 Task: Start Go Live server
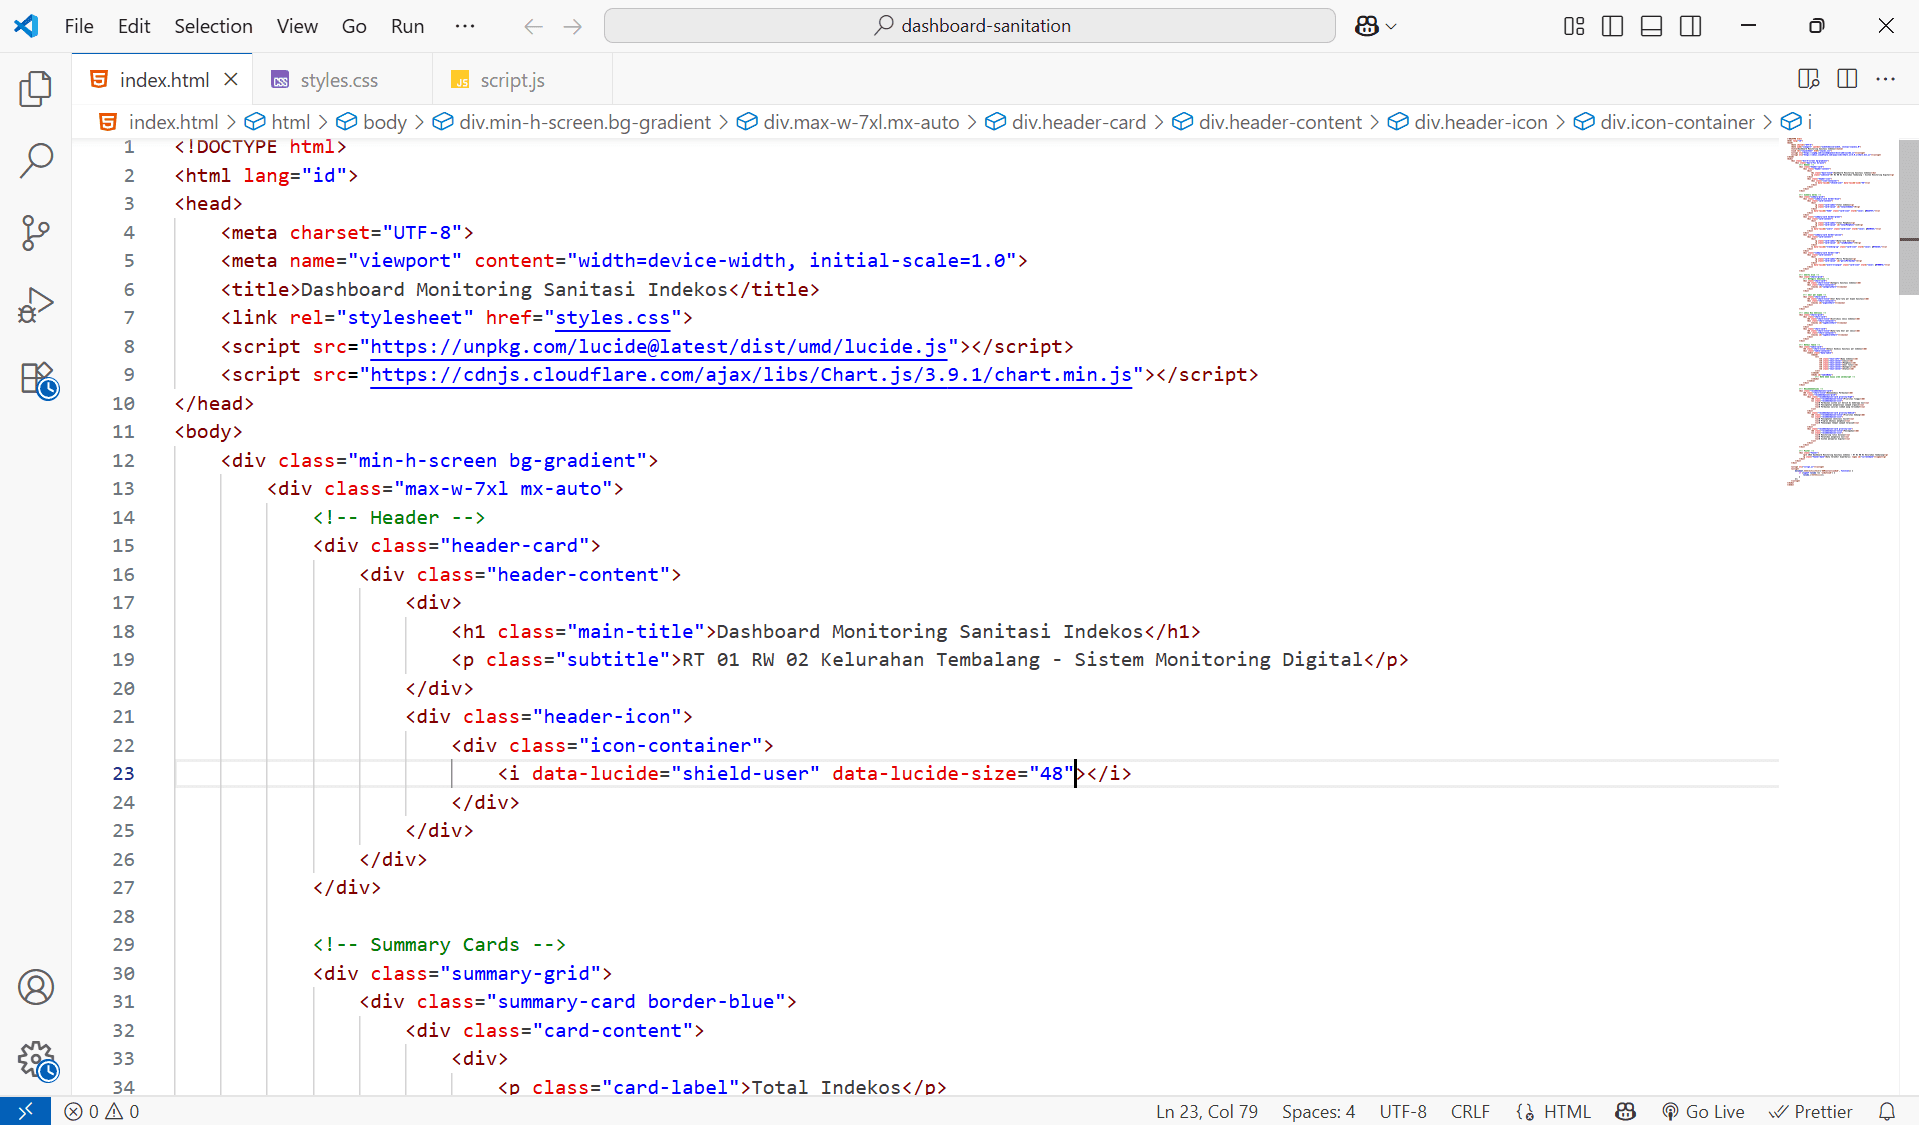[x=1703, y=1111]
